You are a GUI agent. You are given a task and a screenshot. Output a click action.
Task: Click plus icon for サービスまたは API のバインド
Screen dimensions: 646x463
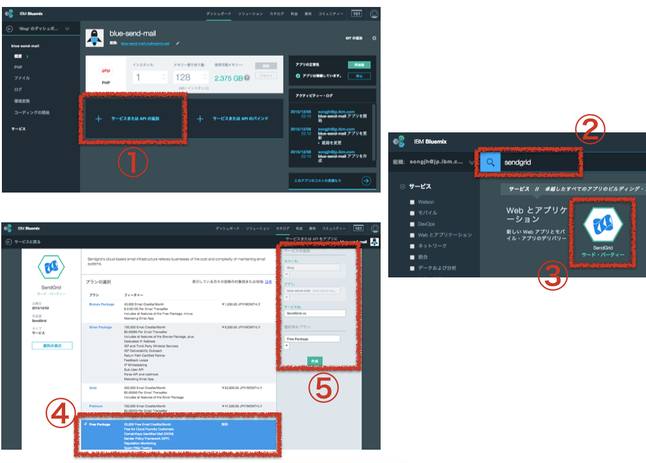pyautogui.click(x=200, y=119)
